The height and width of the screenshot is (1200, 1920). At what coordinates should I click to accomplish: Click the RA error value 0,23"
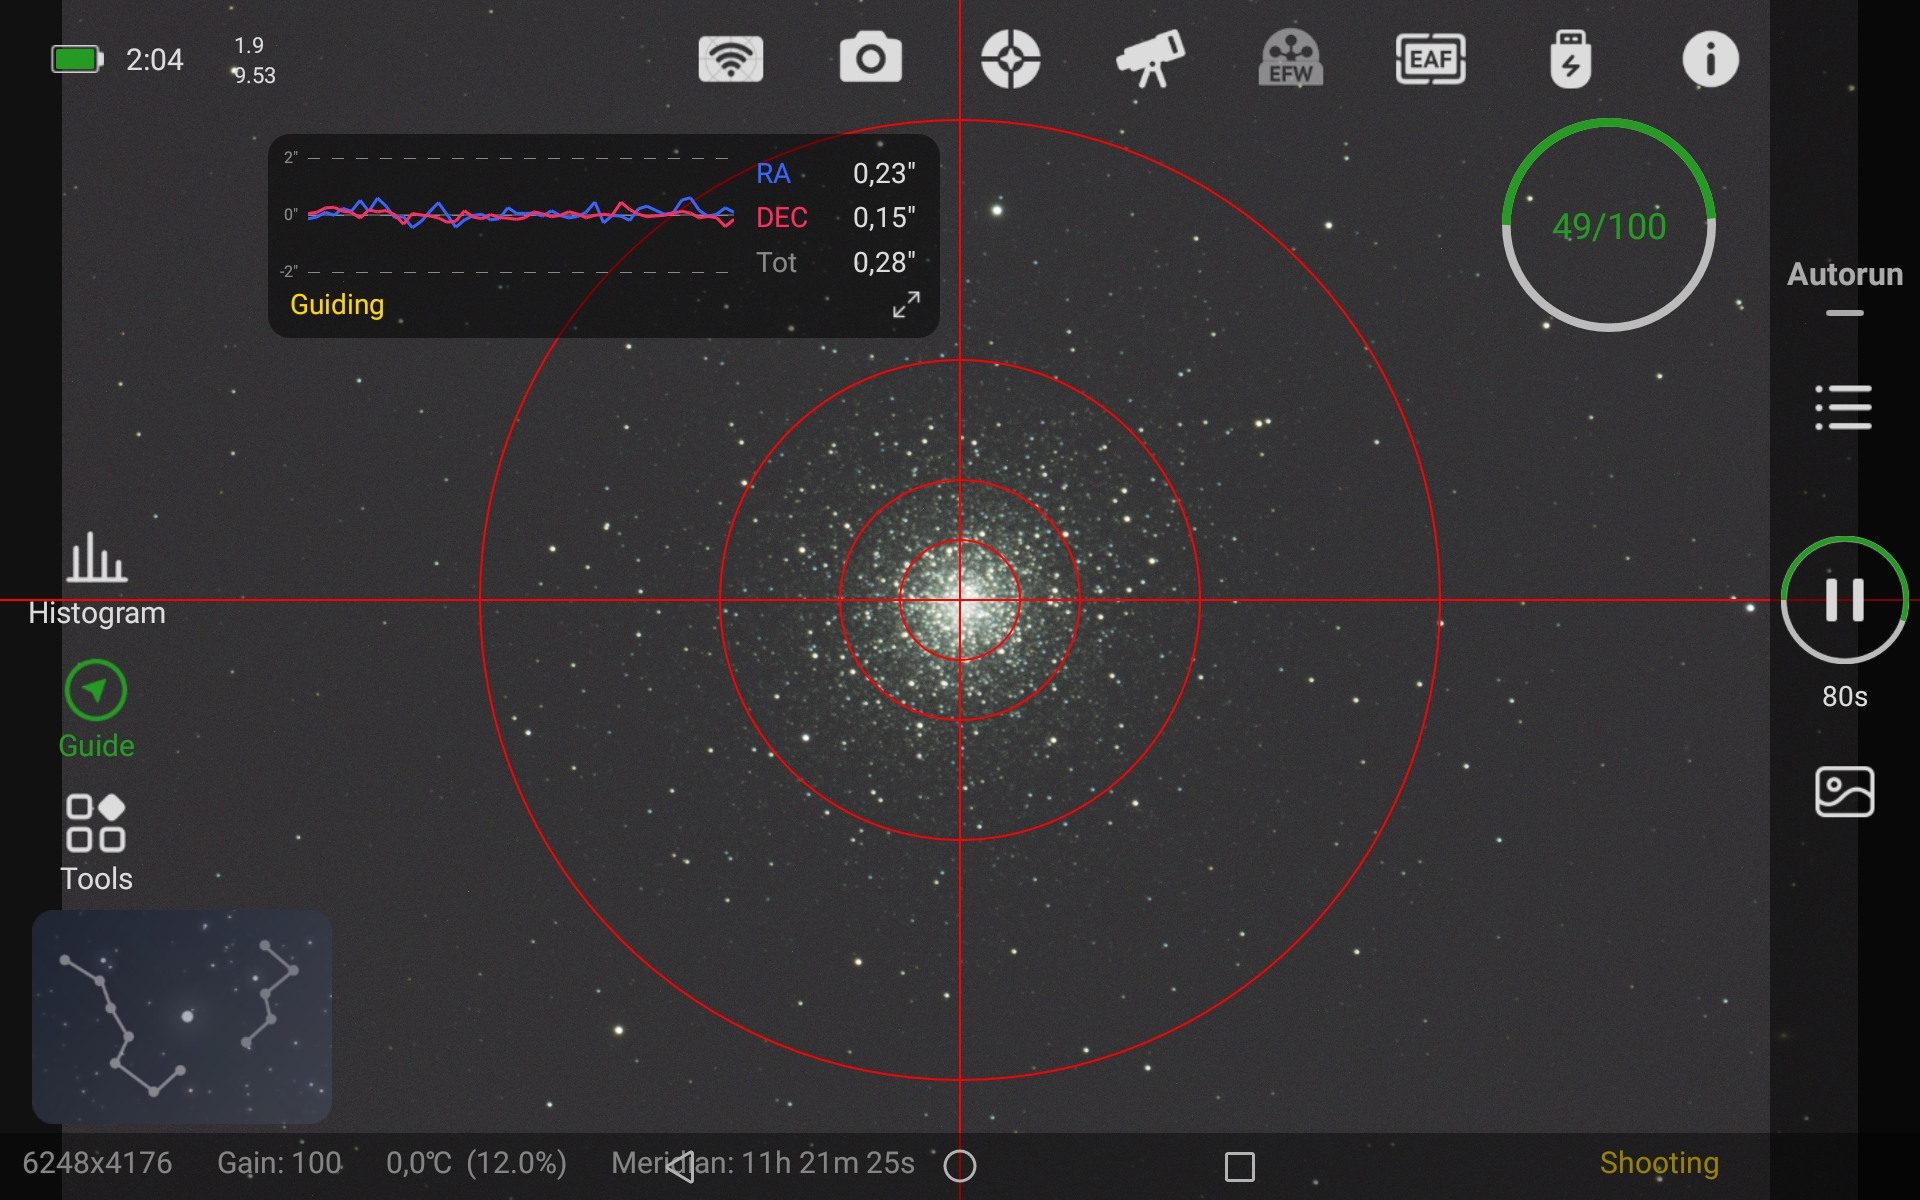point(884,174)
